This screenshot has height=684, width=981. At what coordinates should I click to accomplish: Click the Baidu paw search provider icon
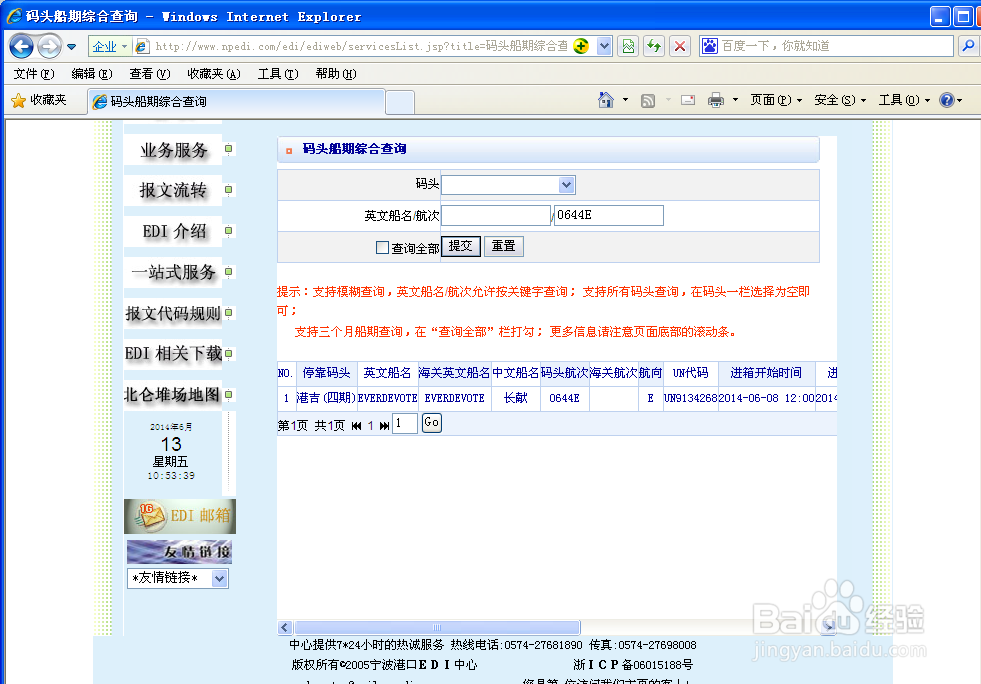click(x=709, y=46)
